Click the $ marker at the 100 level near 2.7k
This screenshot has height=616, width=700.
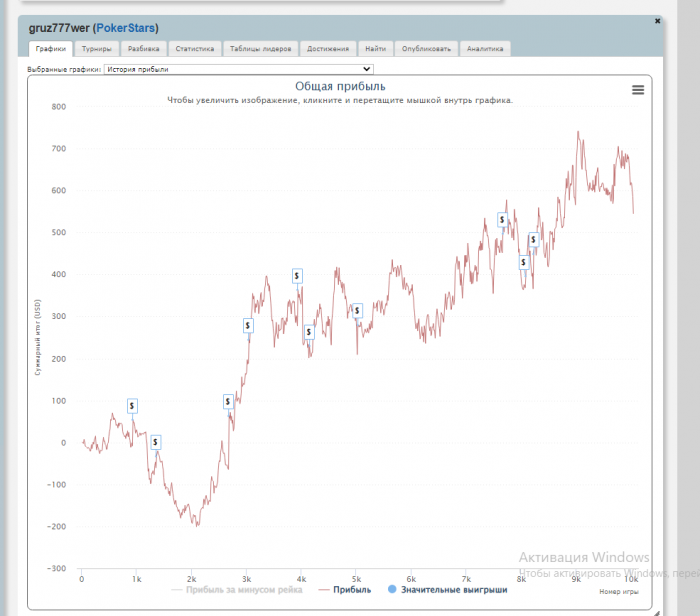click(228, 402)
